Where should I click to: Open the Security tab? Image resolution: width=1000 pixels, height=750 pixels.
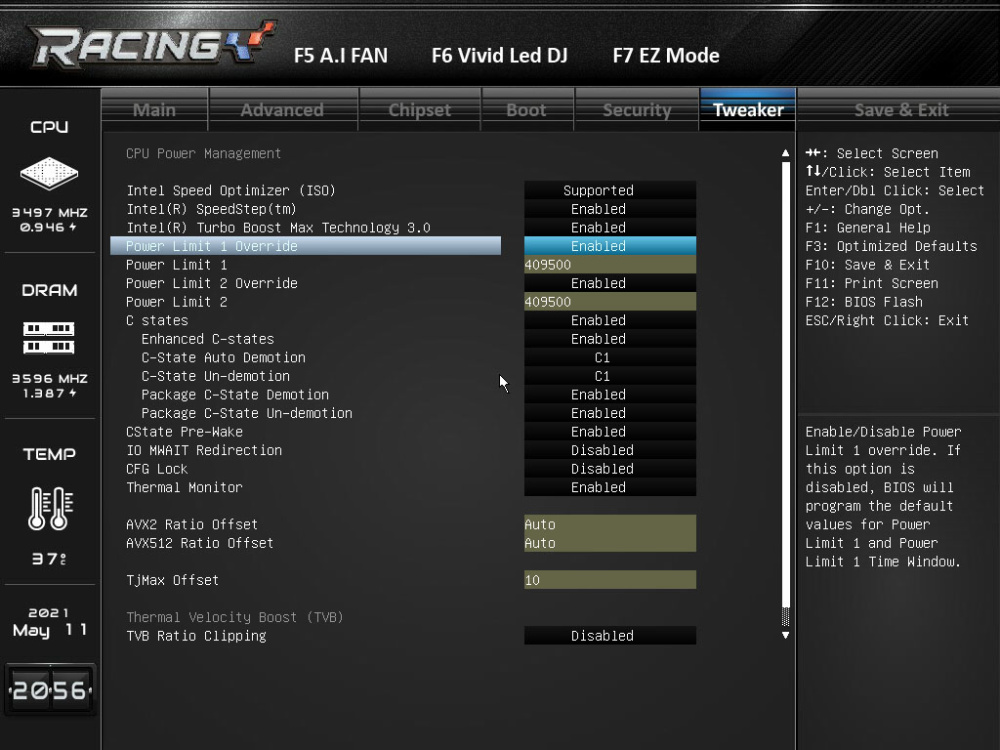point(637,110)
